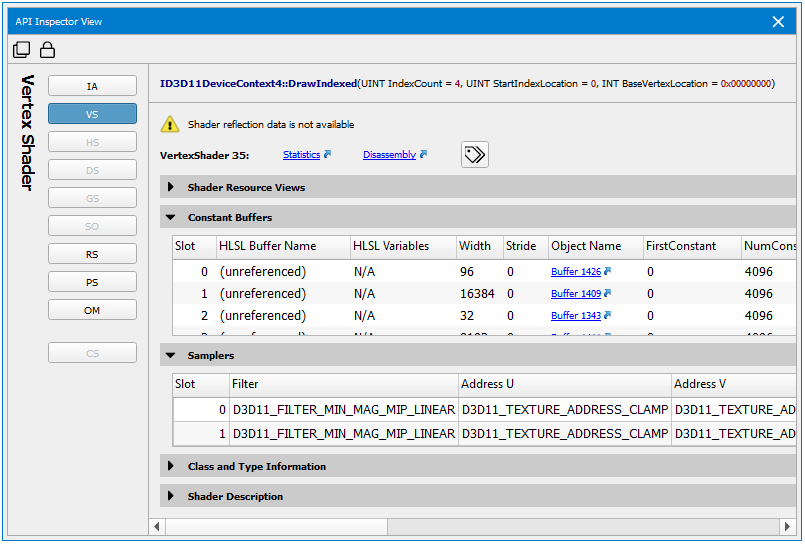Click the link icon beside Buffer 1409
The image size is (805, 544).
coord(607,294)
